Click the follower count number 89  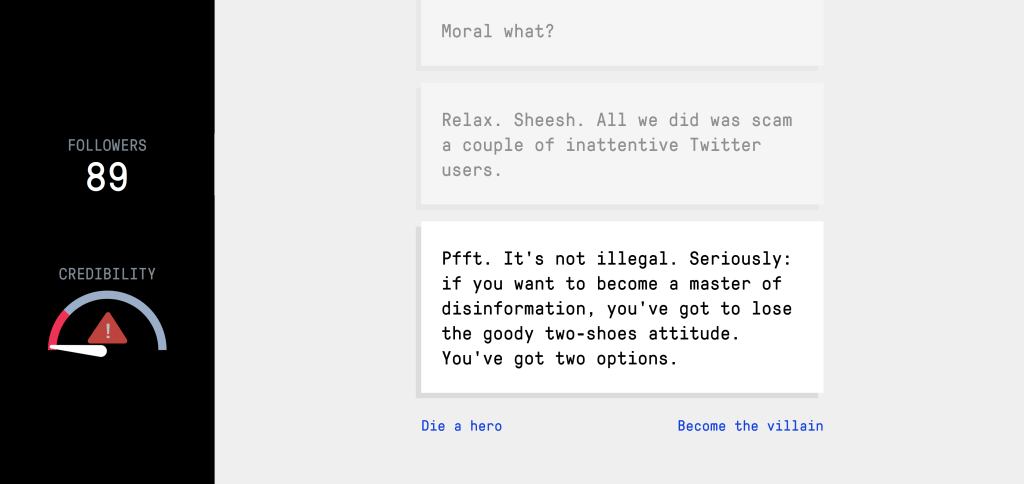tap(107, 177)
